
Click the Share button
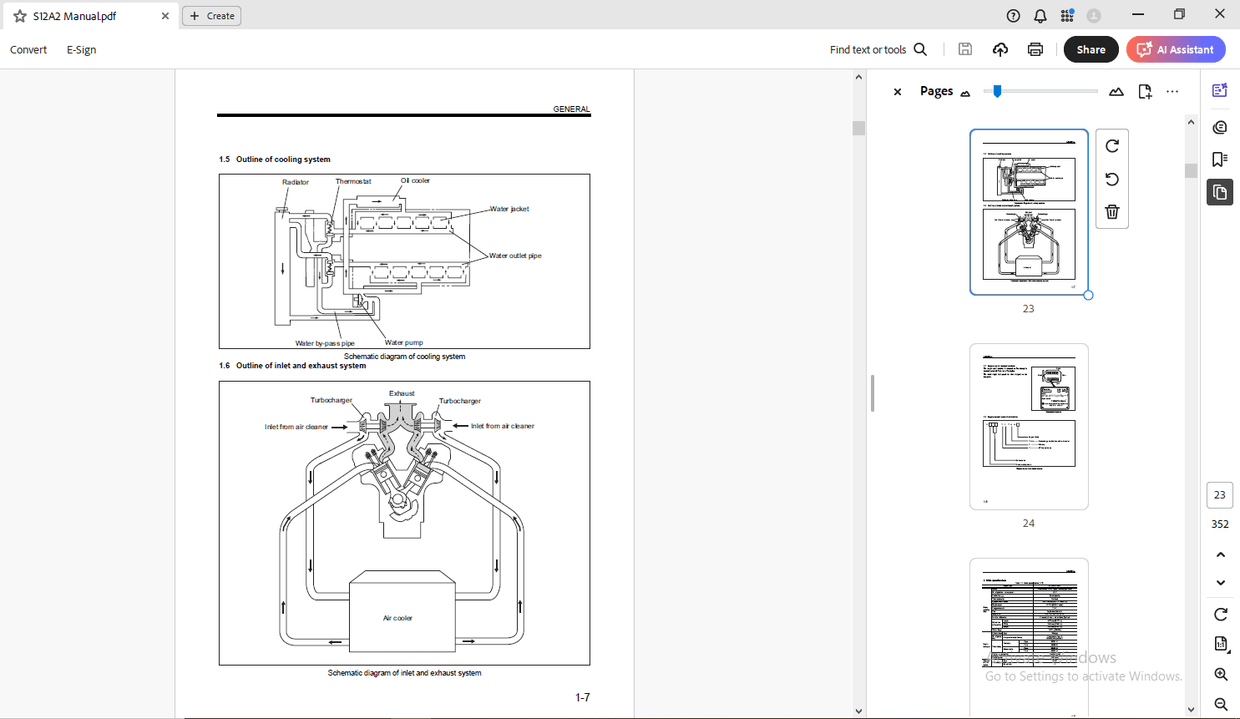pos(1091,49)
